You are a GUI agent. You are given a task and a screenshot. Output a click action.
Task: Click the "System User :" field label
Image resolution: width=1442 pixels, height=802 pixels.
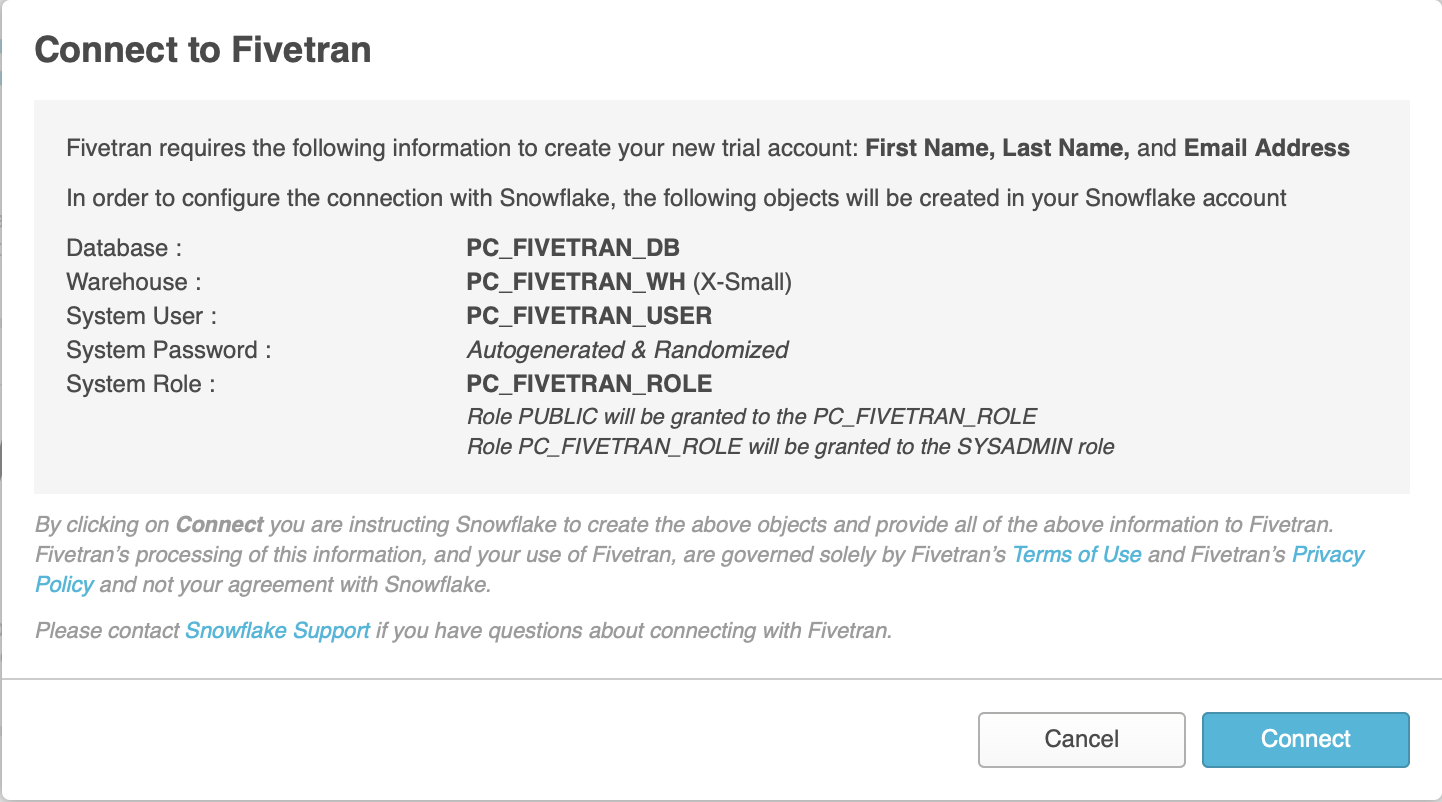[x=141, y=316]
